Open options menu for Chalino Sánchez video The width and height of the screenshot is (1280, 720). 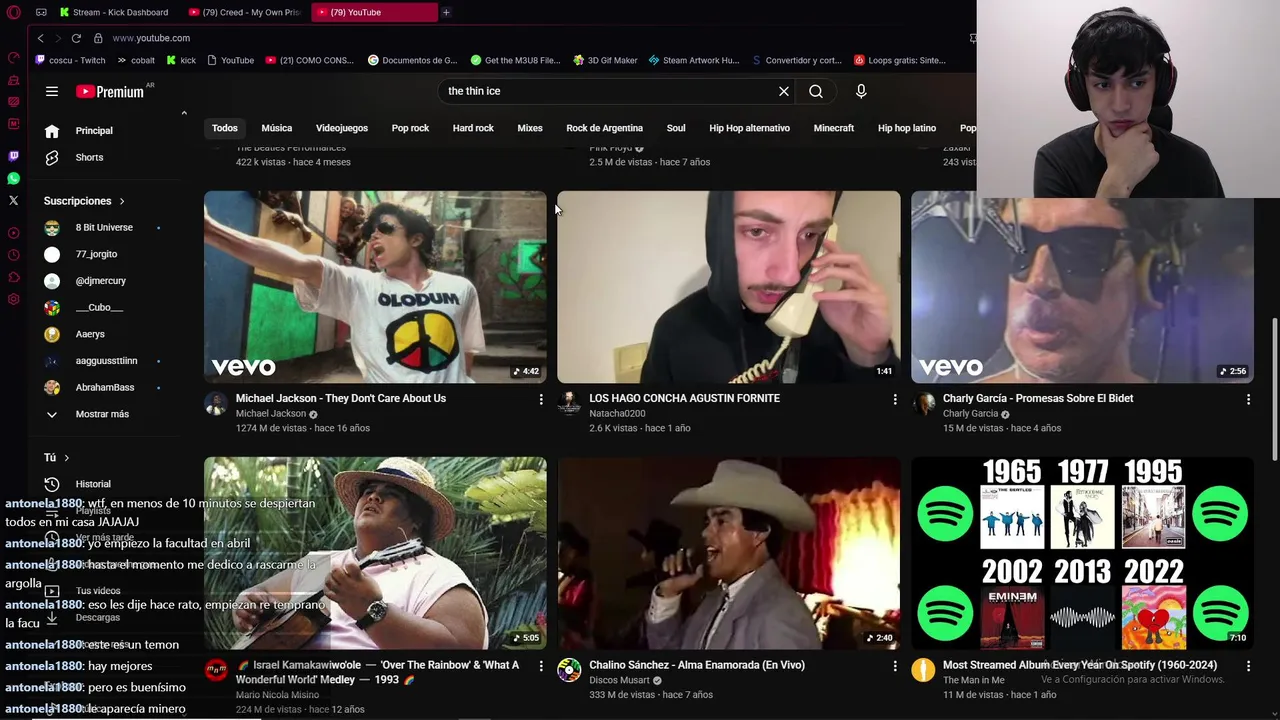pyautogui.click(x=895, y=666)
